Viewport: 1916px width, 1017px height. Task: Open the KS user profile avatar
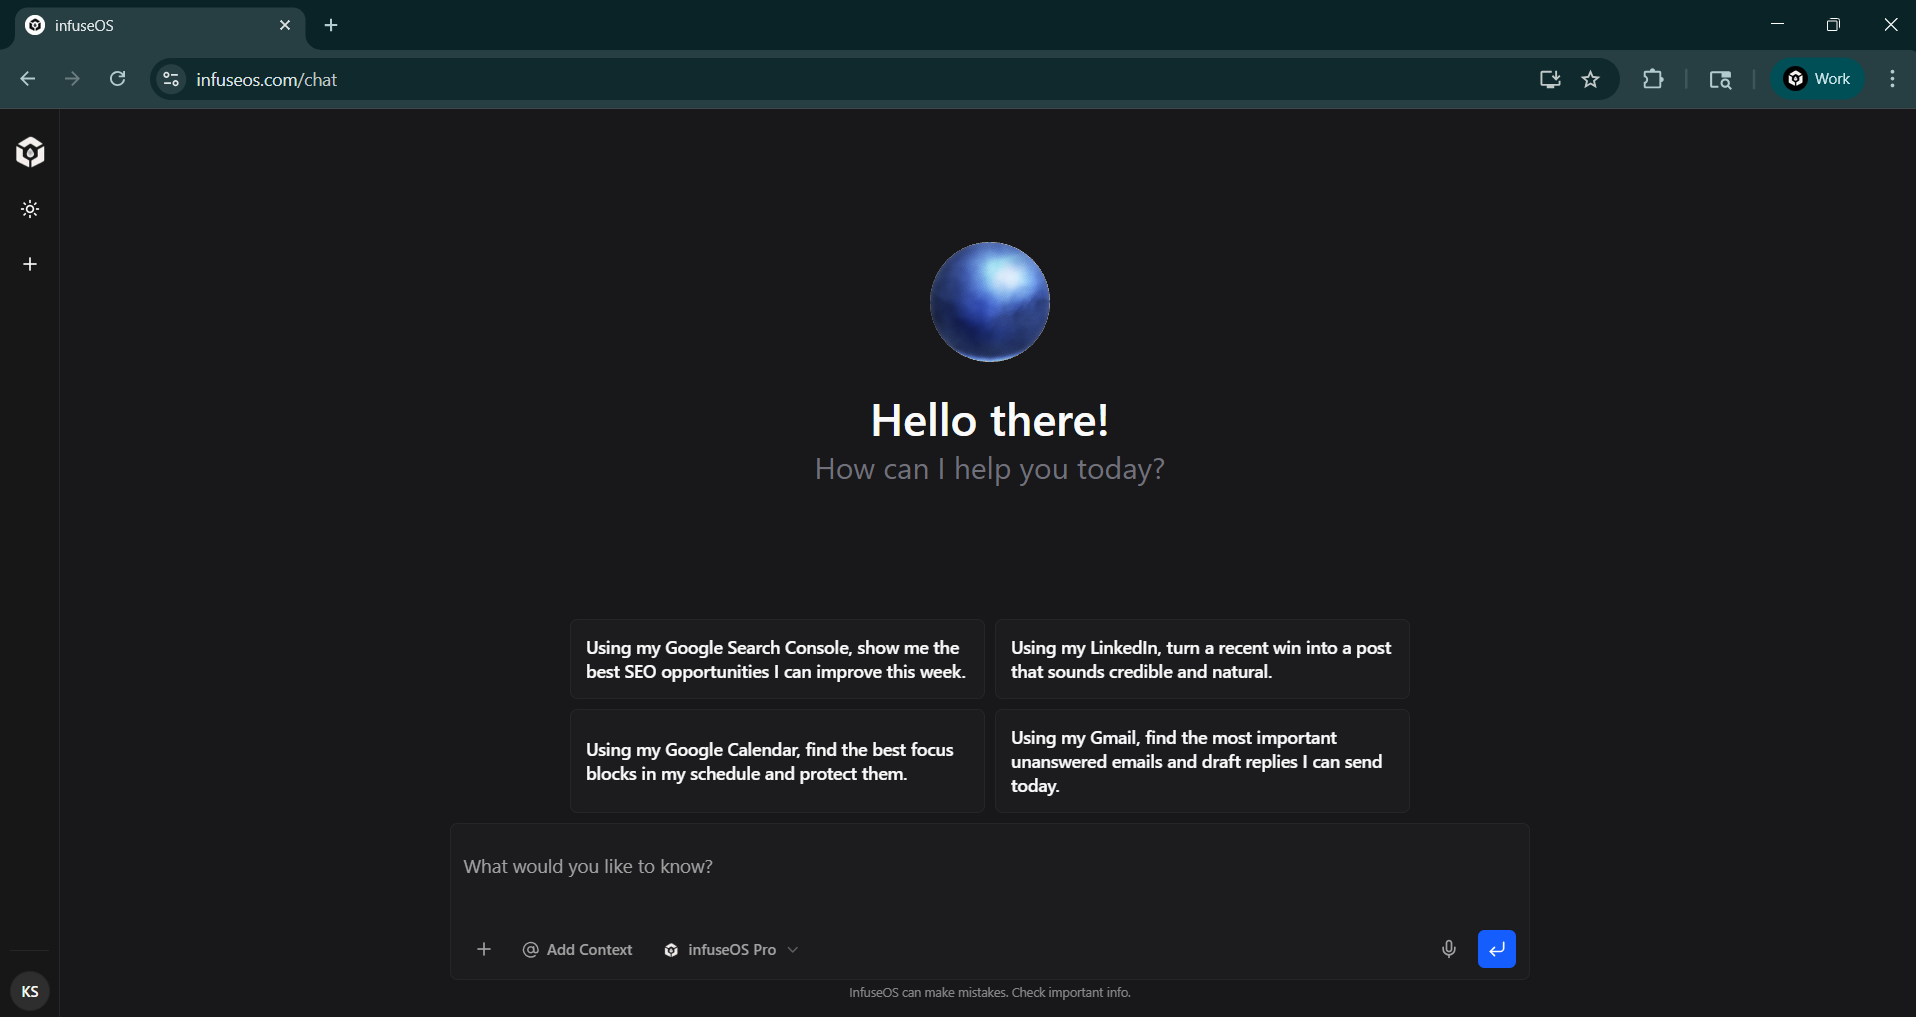(30, 991)
